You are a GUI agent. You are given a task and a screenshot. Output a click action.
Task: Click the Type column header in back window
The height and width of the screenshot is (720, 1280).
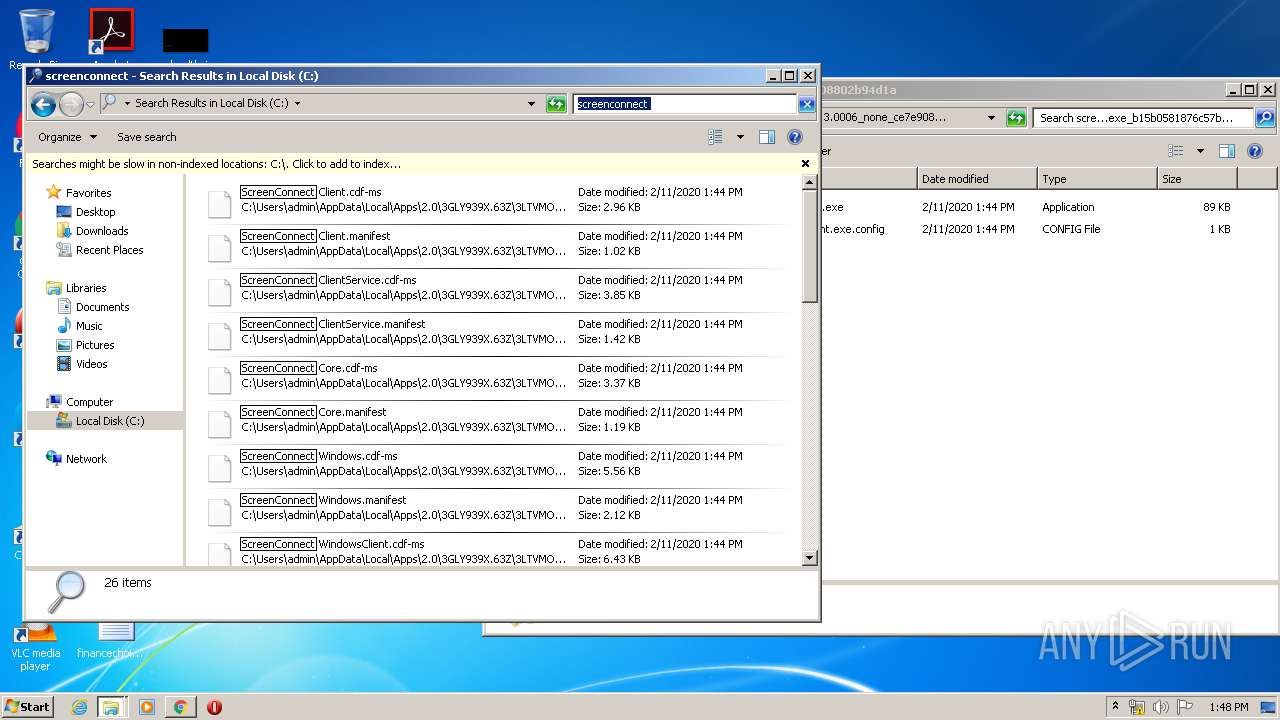(1097, 179)
